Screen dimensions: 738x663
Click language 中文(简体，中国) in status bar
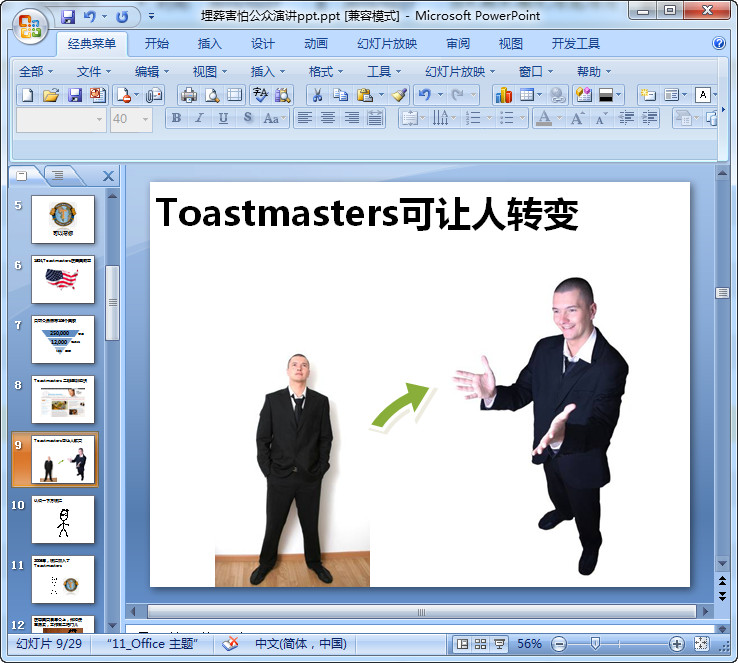click(300, 644)
